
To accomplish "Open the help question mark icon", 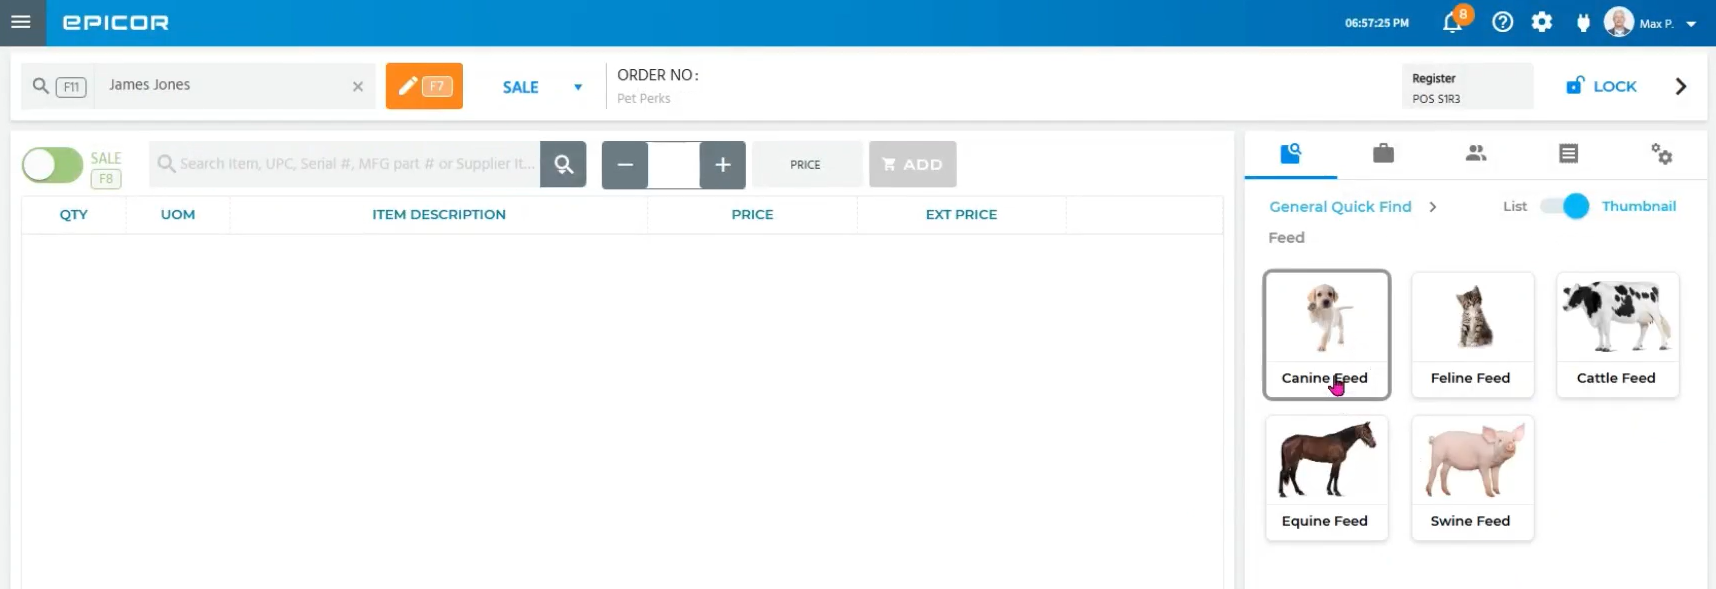I will pos(1502,22).
